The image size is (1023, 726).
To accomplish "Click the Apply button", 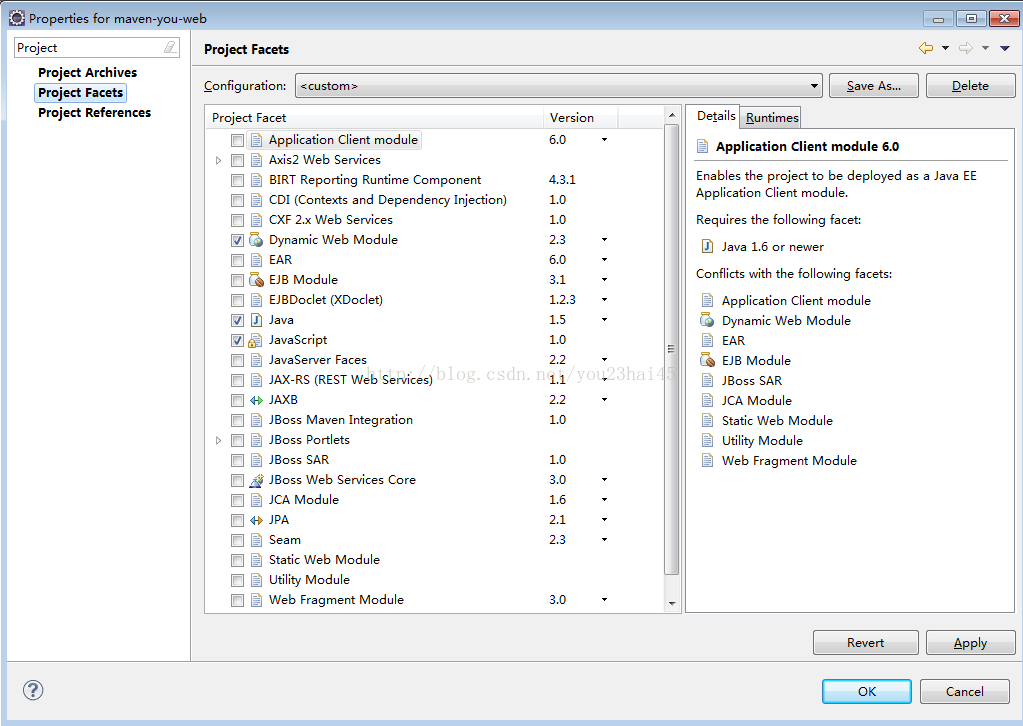I will (x=970, y=643).
